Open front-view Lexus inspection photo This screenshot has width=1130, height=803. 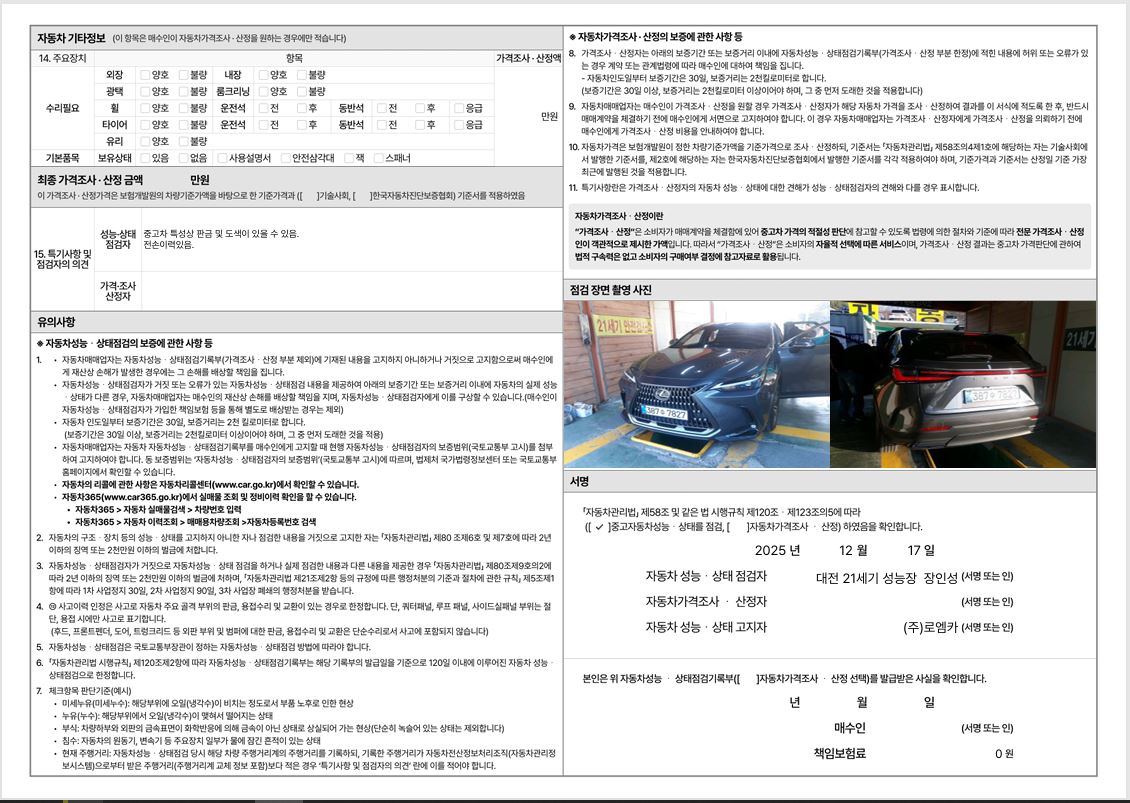point(696,384)
